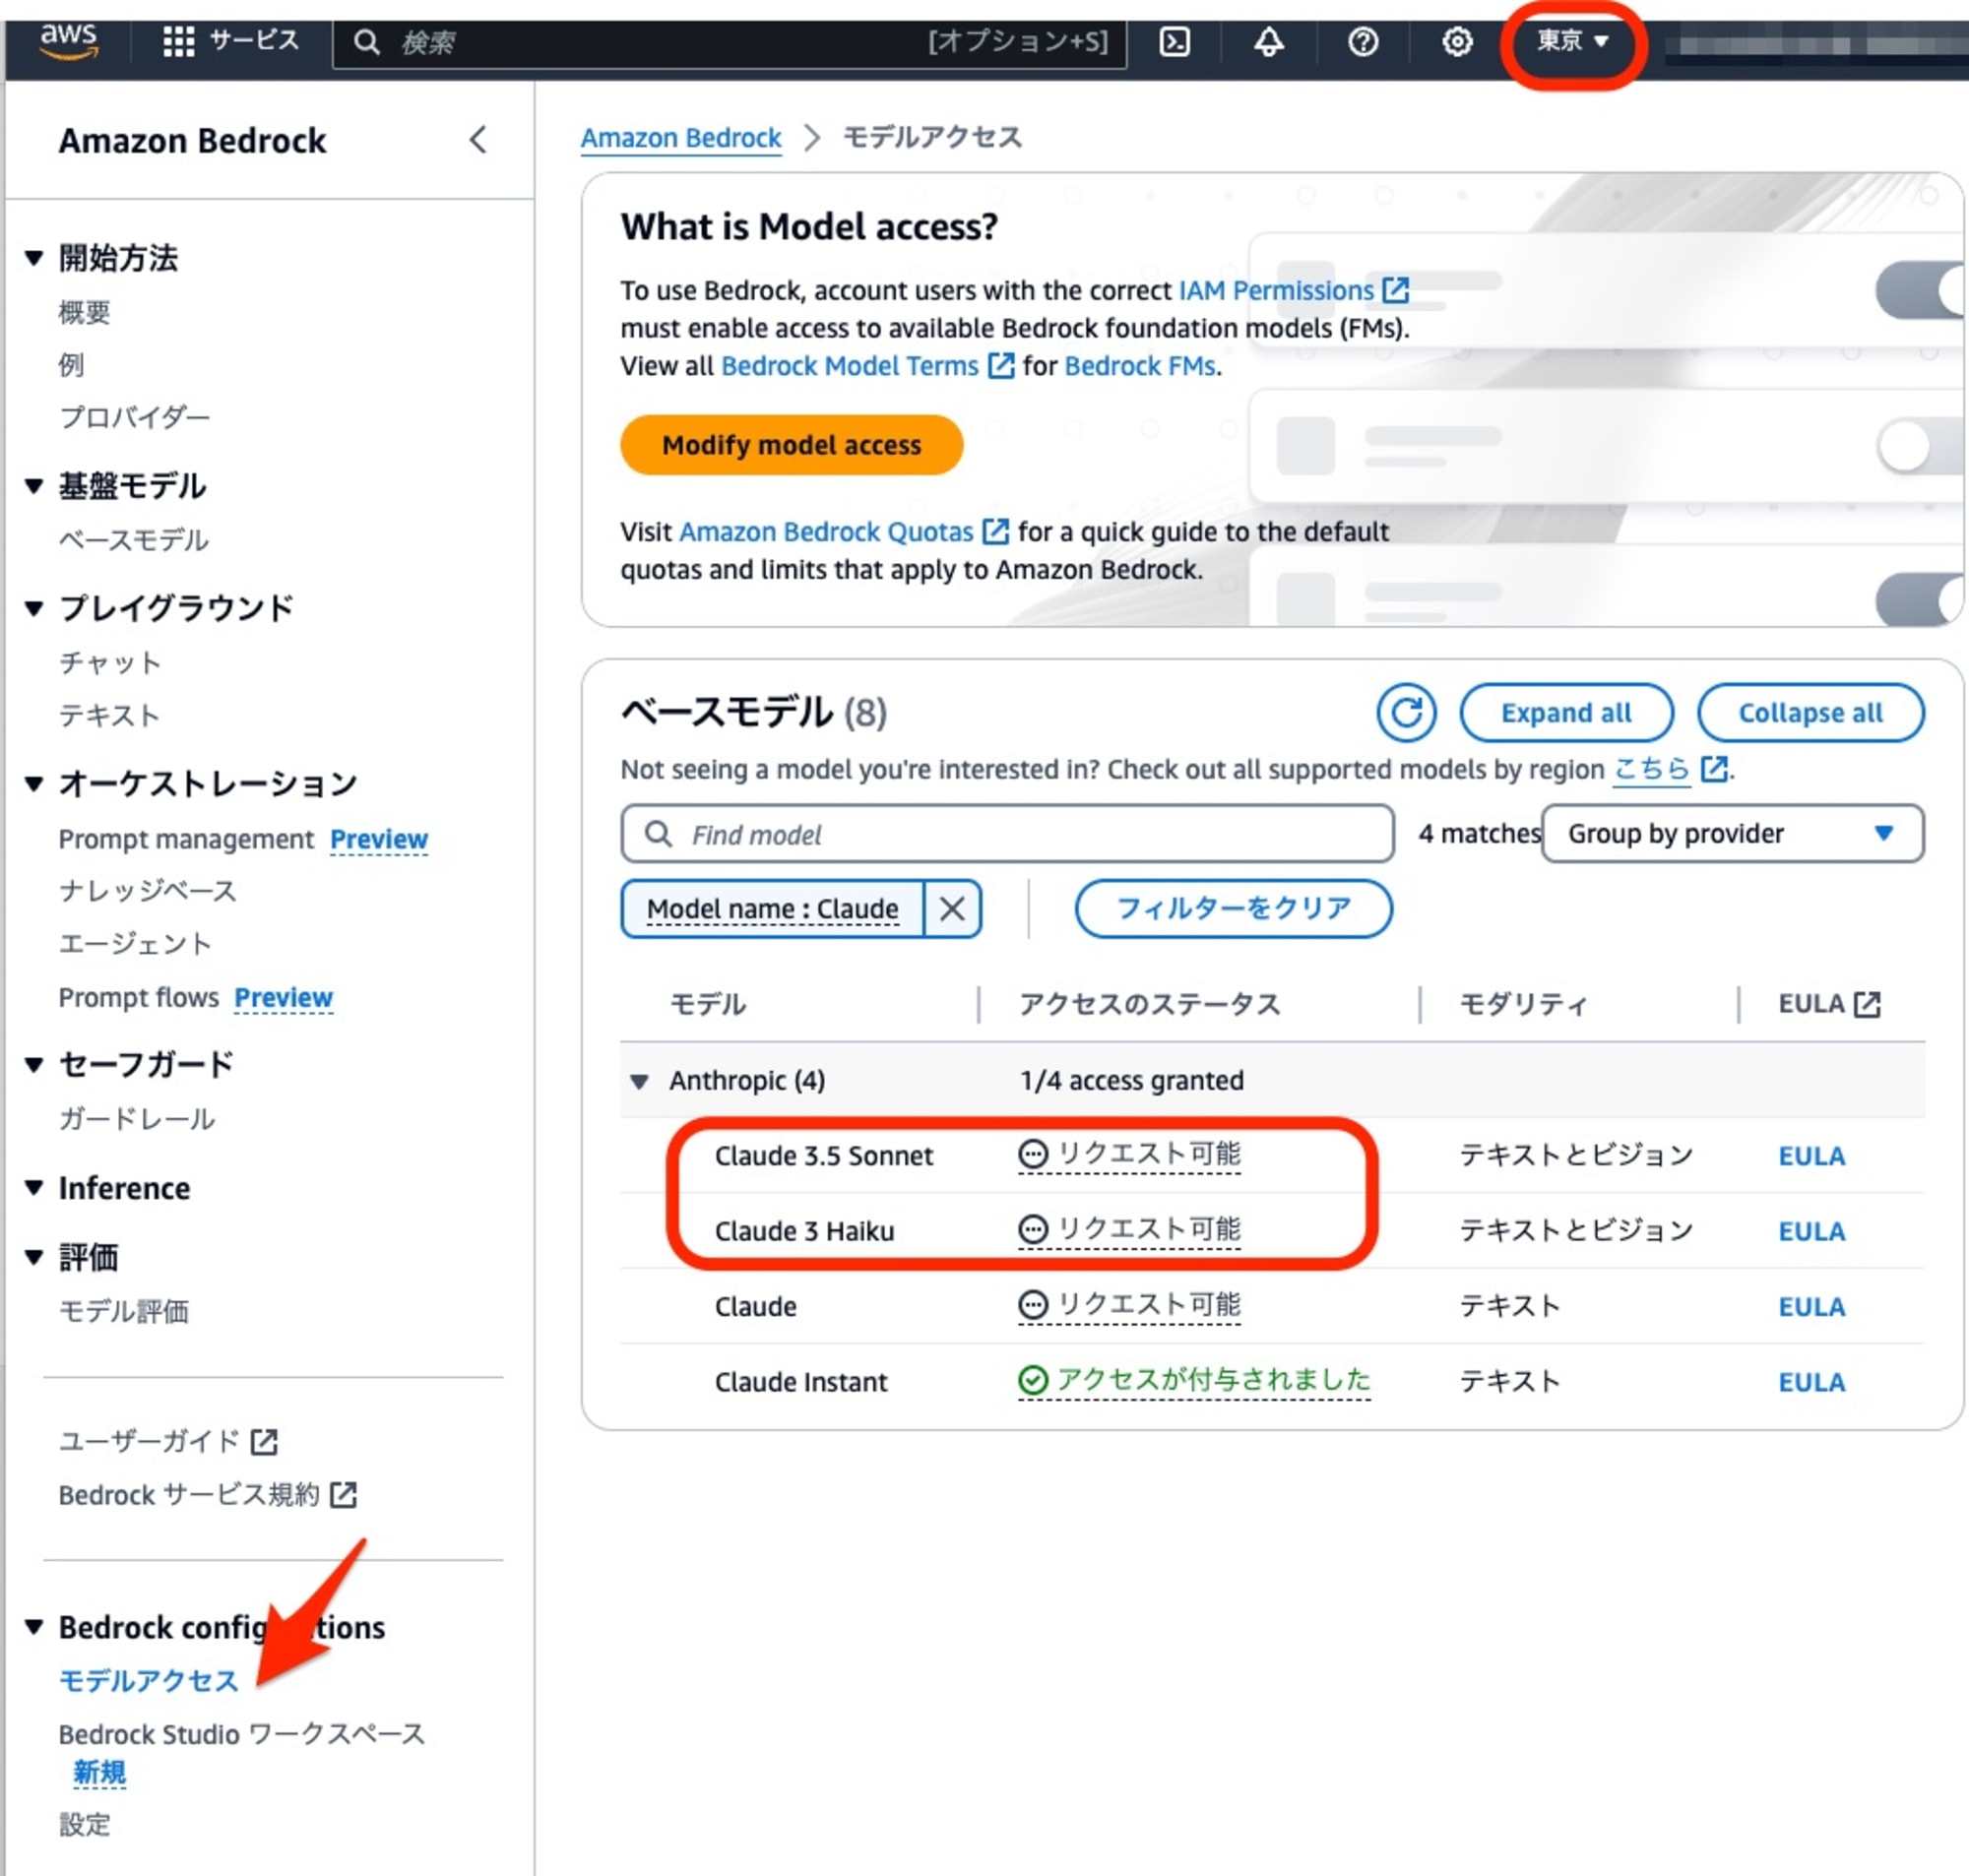Open the IAM Permissions link

[x=1276, y=290]
